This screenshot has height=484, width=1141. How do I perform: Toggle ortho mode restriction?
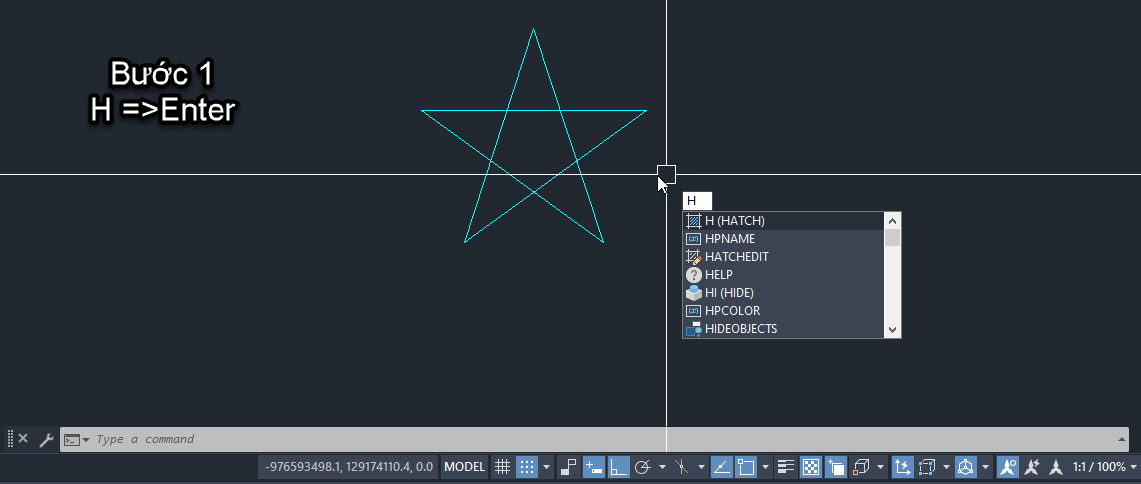pyautogui.click(x=619, y=467)
